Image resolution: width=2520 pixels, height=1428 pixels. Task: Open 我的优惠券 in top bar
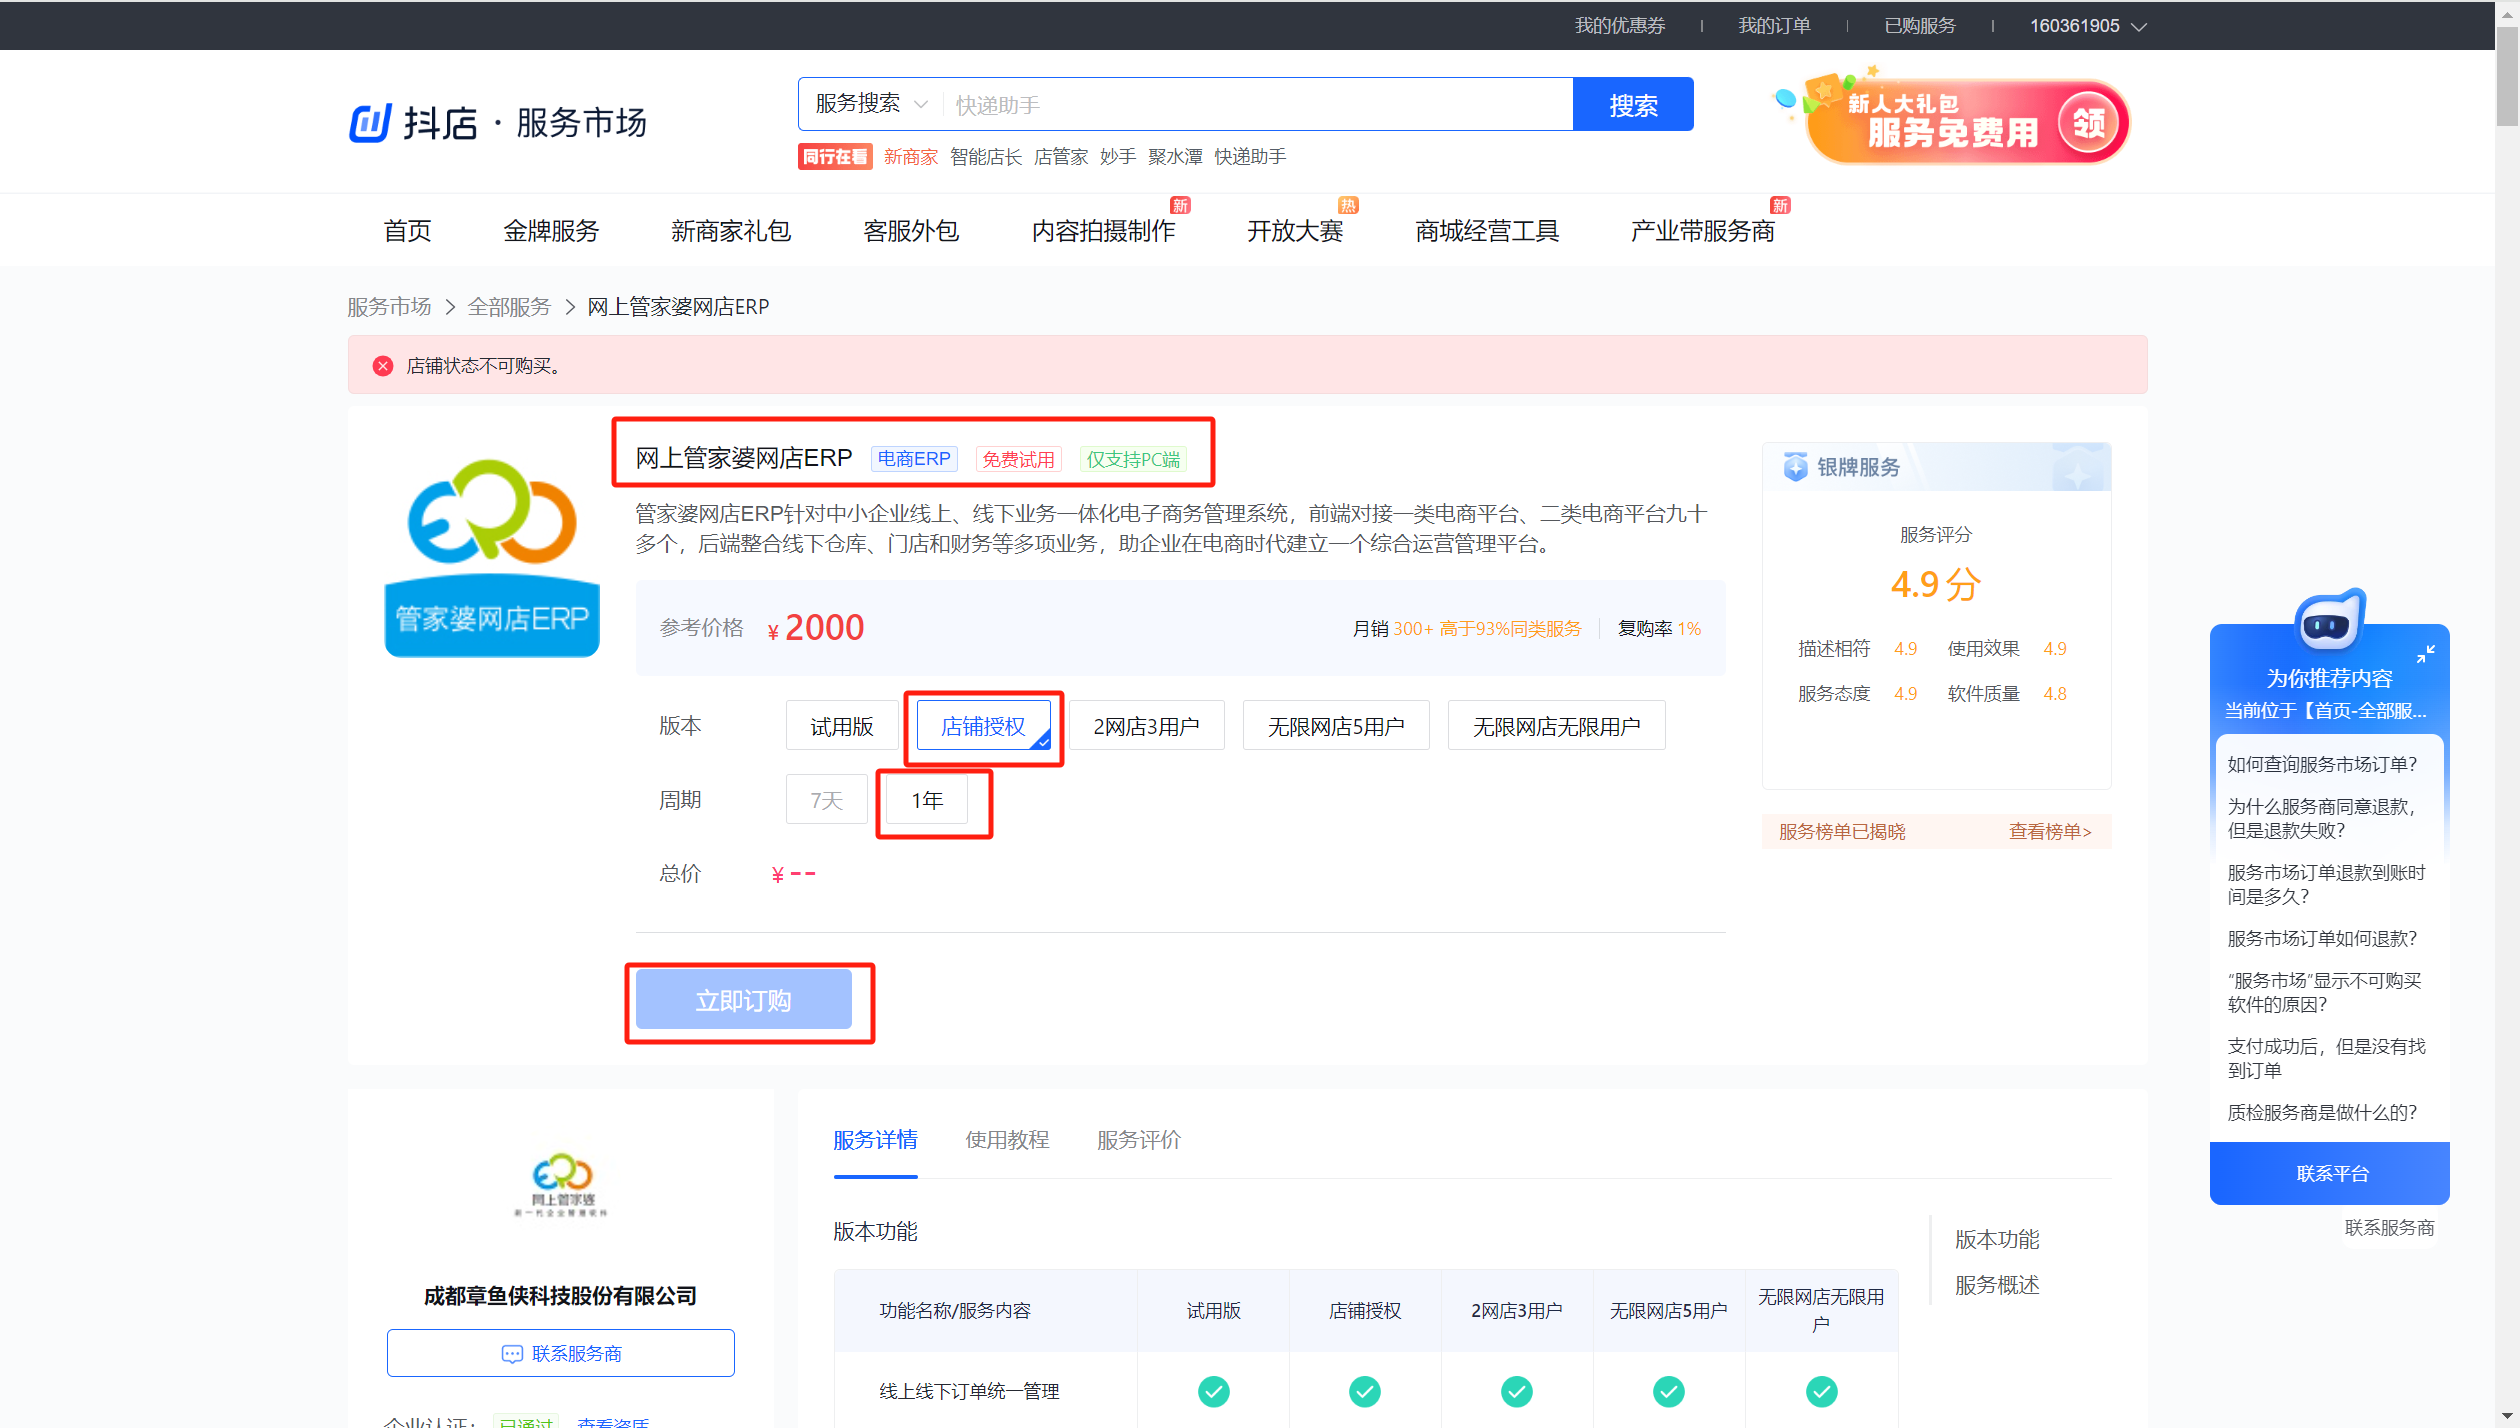pos(1620,26)
